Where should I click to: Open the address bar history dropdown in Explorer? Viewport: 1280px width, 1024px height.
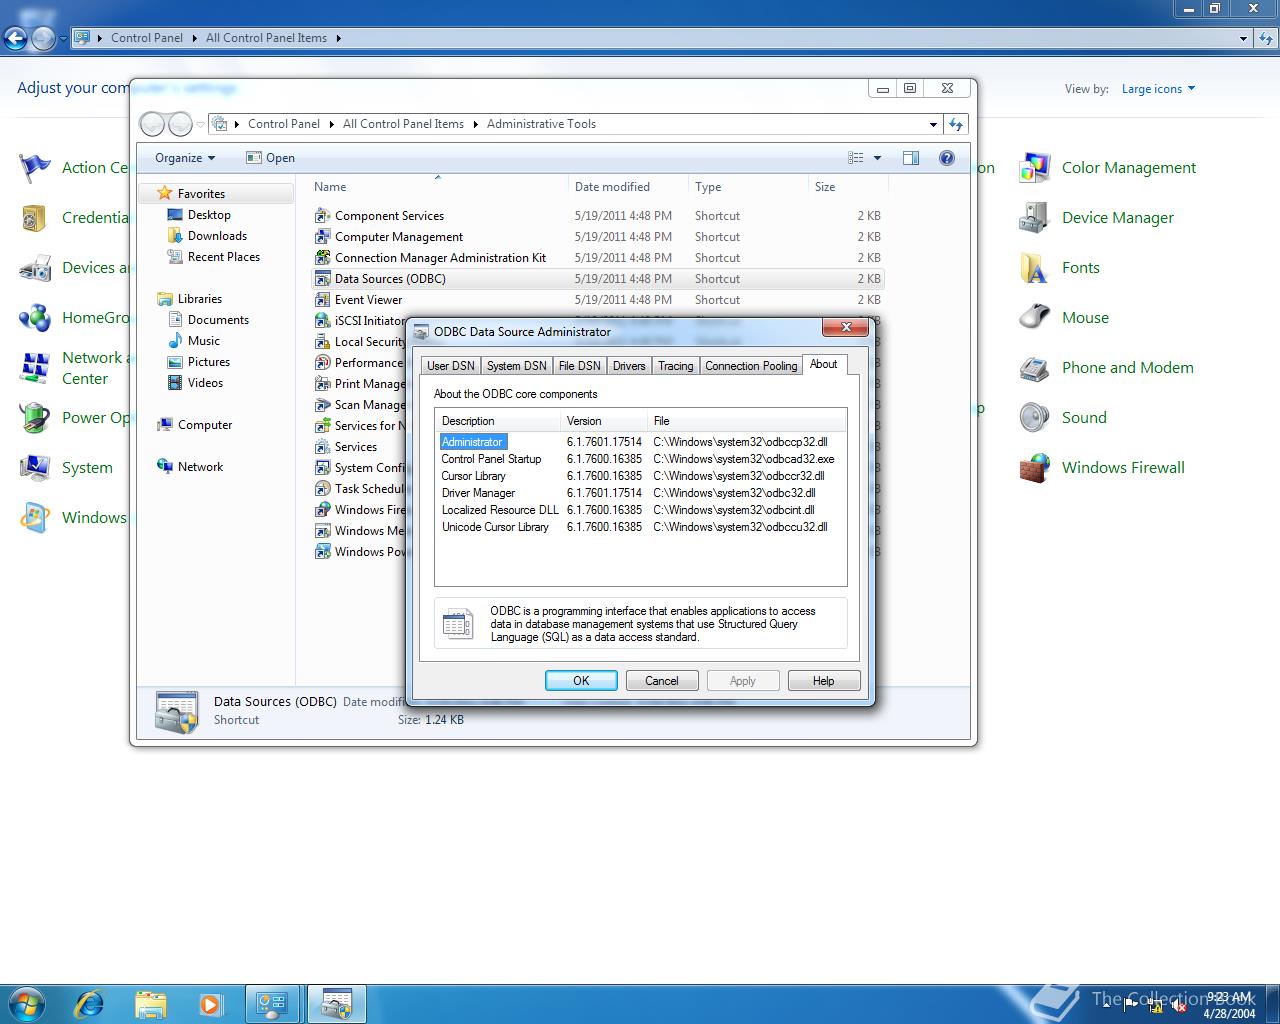933,125
